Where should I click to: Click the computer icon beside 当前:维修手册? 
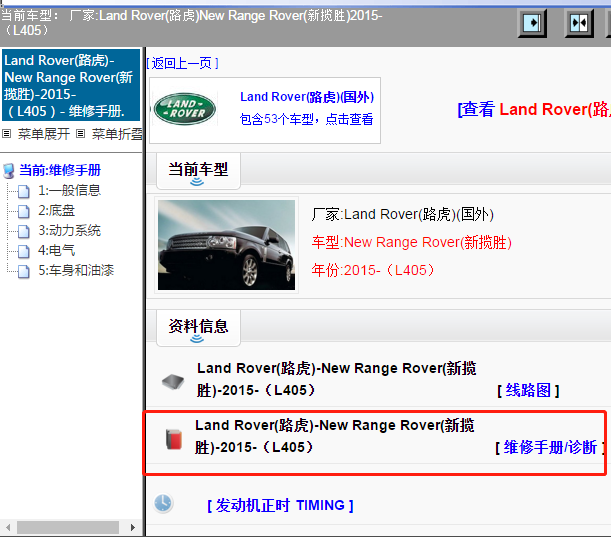[x=9, y=171]
